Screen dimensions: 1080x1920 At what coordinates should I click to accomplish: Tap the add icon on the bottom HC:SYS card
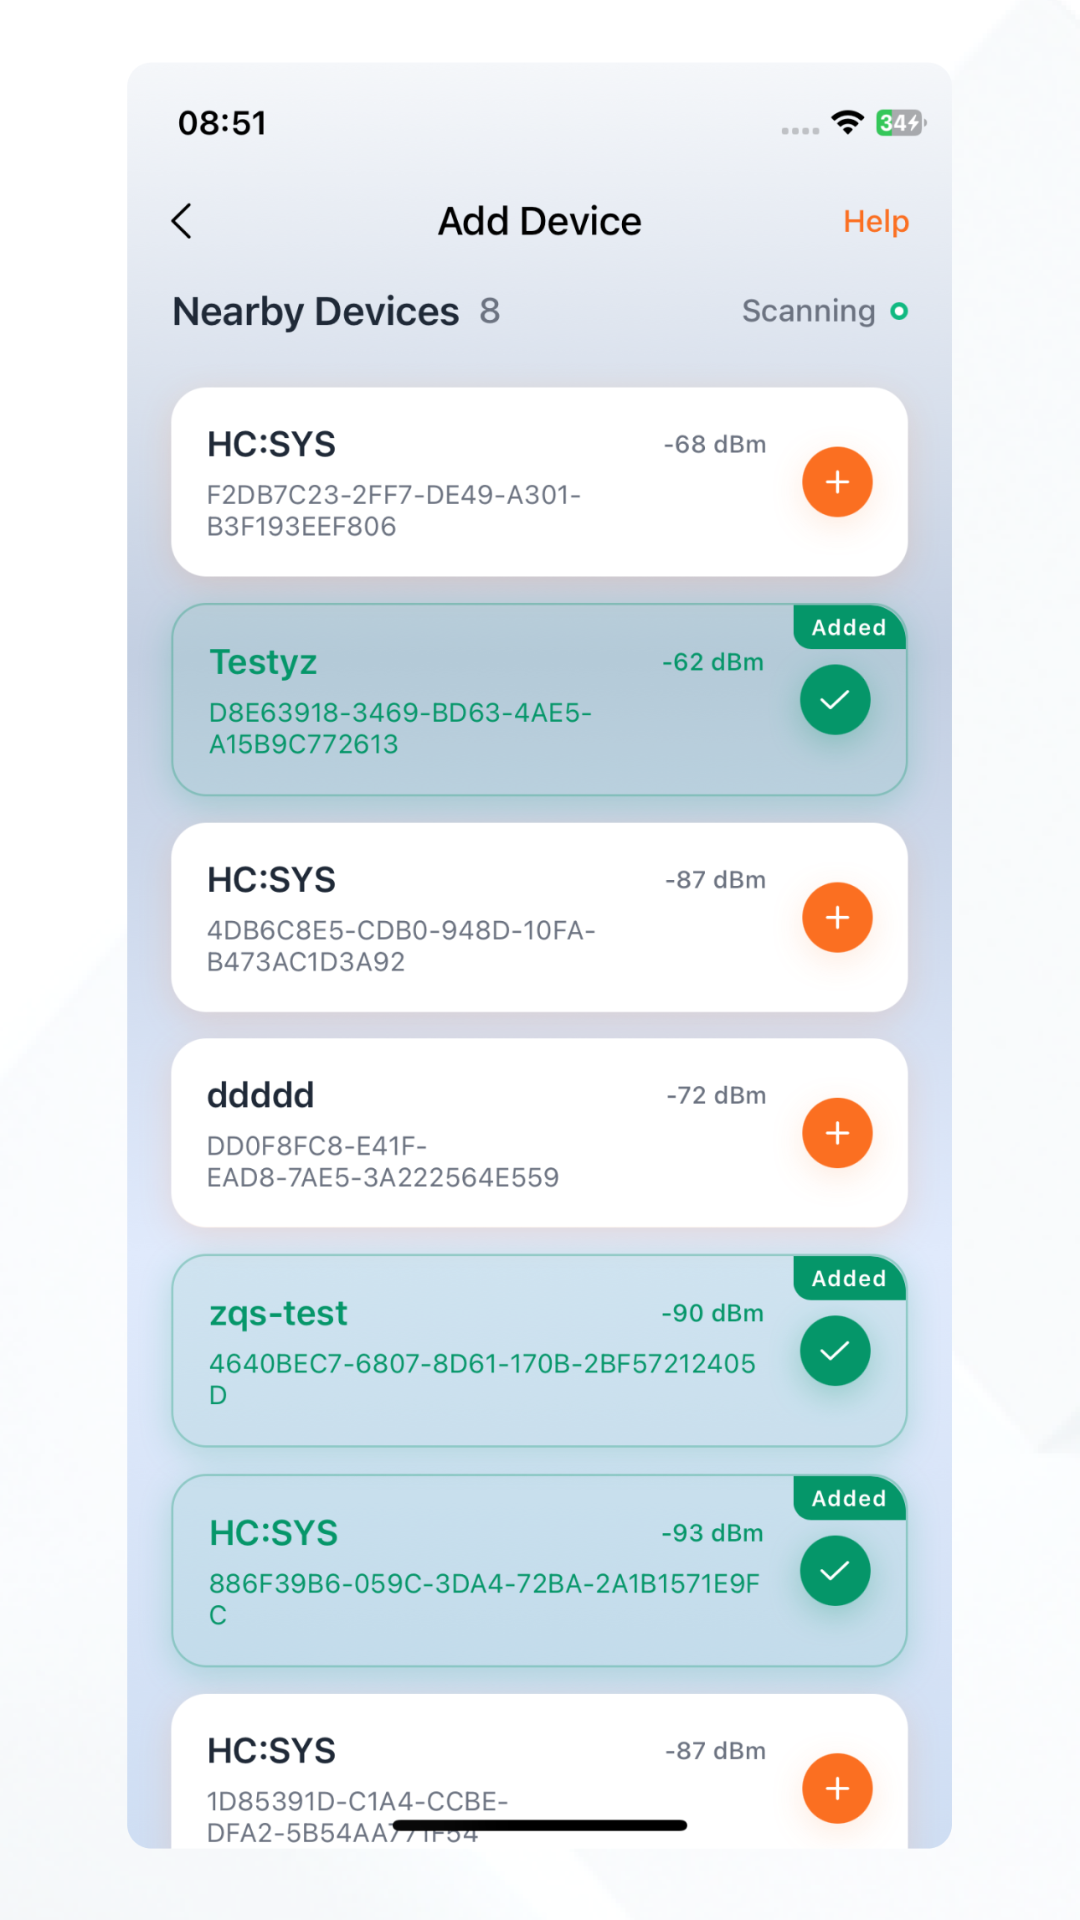pyautogui.click(x=836, y=1787)
